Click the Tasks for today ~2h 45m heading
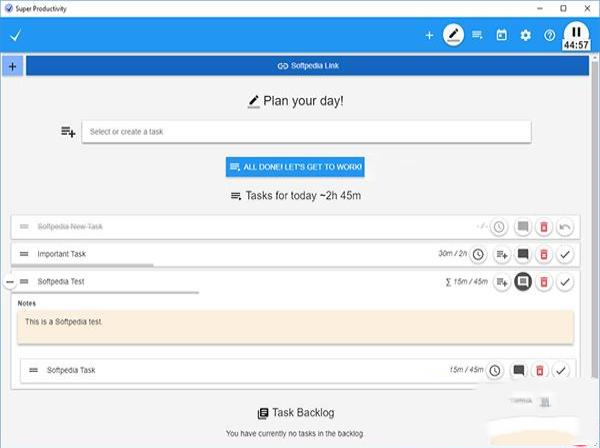 point(296,195)
